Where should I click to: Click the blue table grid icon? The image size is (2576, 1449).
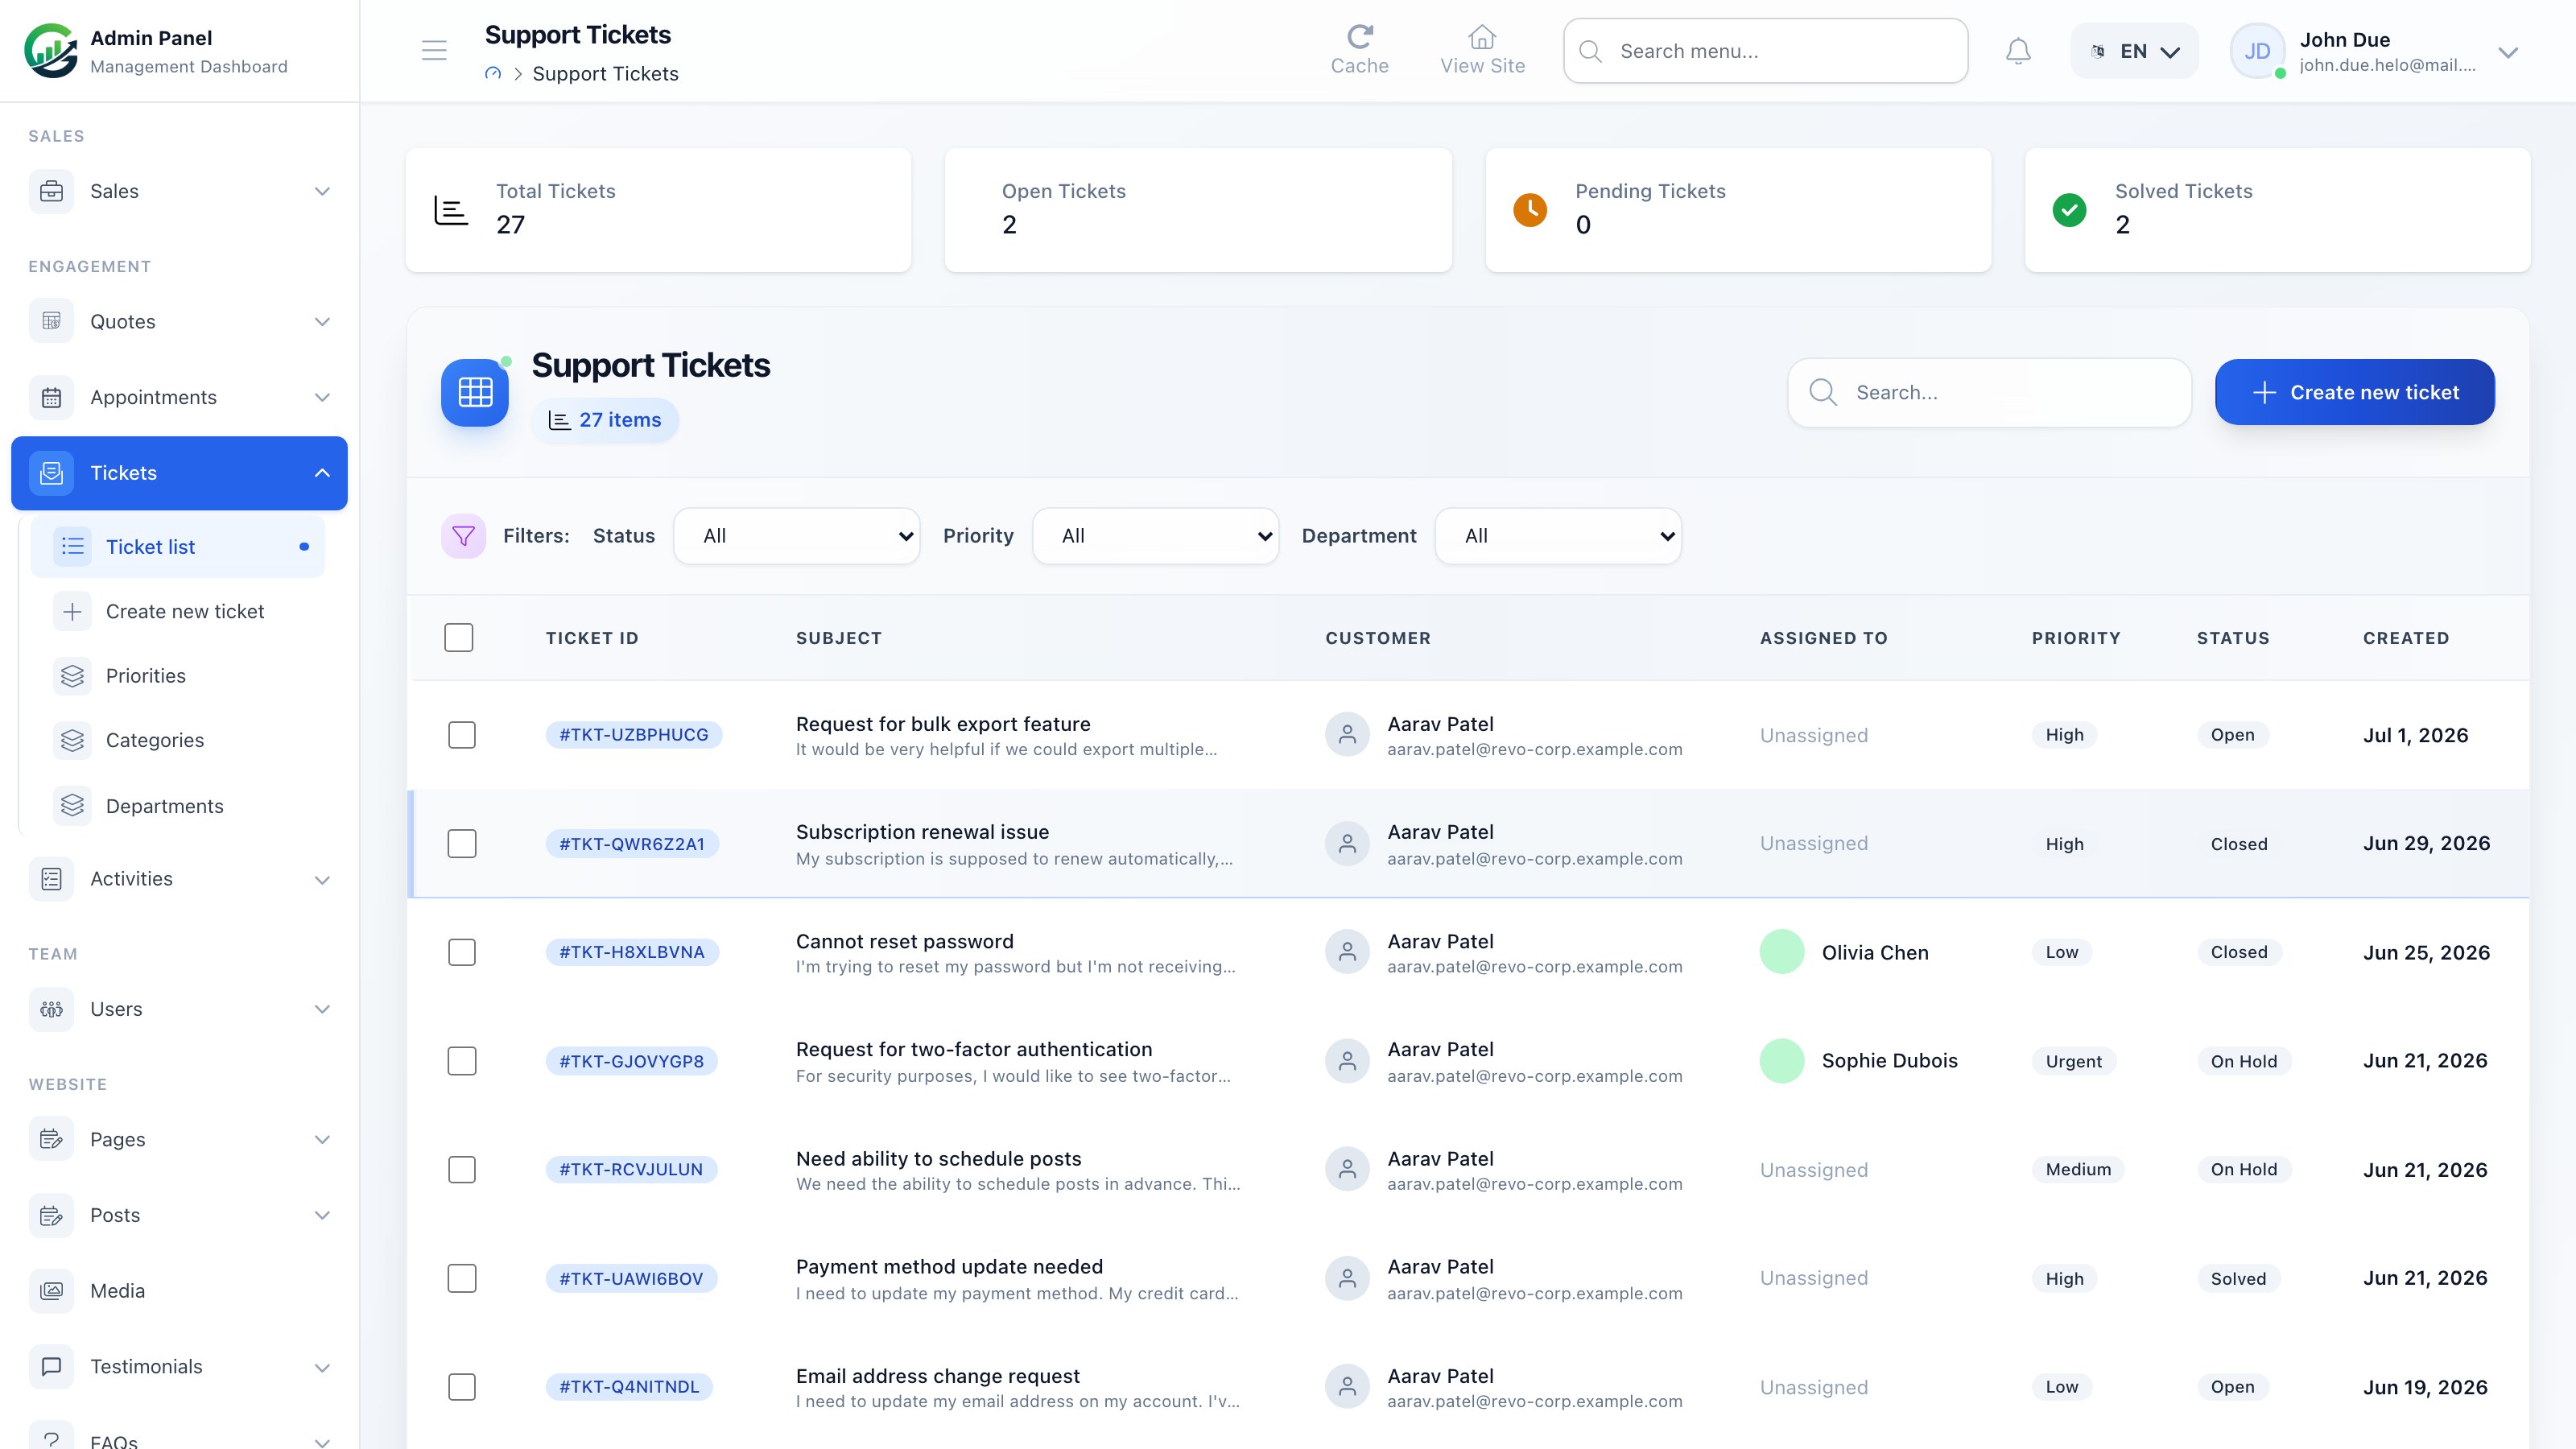(x=475, y=393)
